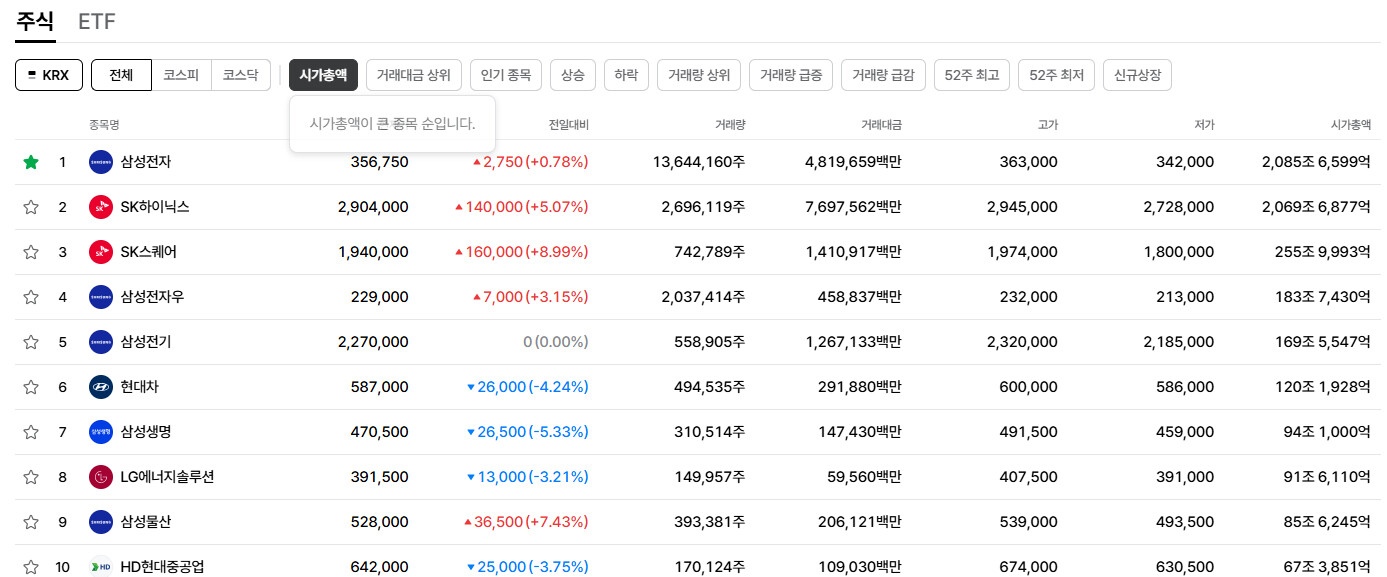
Task: Open the LG에너지솔루션 stock name link
Action: click(168, 477)
